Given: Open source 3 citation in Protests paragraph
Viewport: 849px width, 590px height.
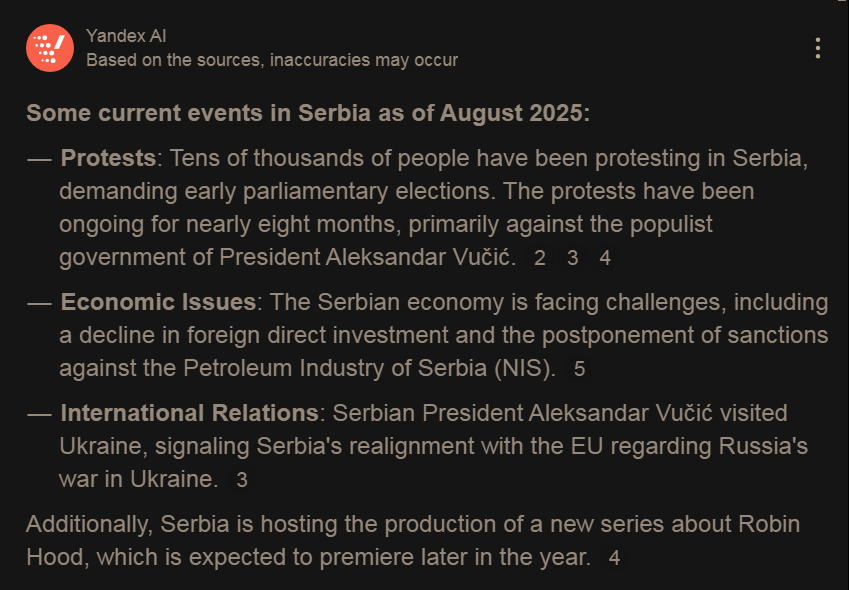Looking at the screenshot, I should pyautogui.click(x=573, y=258).
